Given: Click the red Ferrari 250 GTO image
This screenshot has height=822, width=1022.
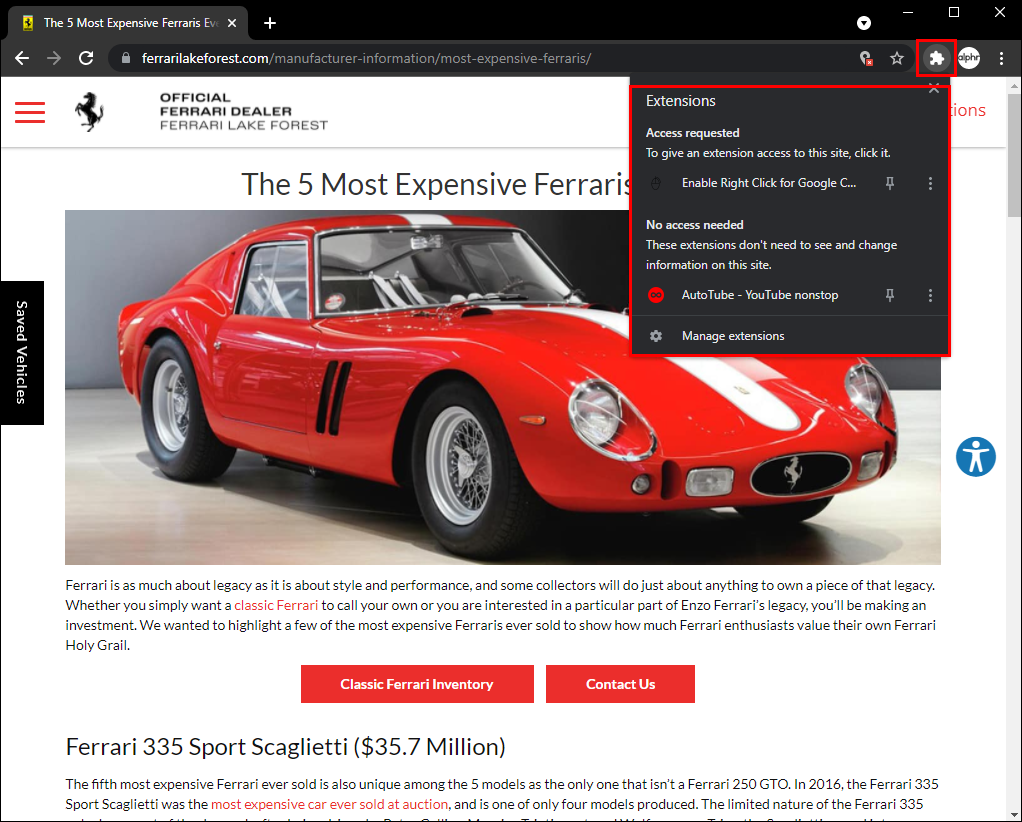Looking at the screenshot, I should pos(503,387).
